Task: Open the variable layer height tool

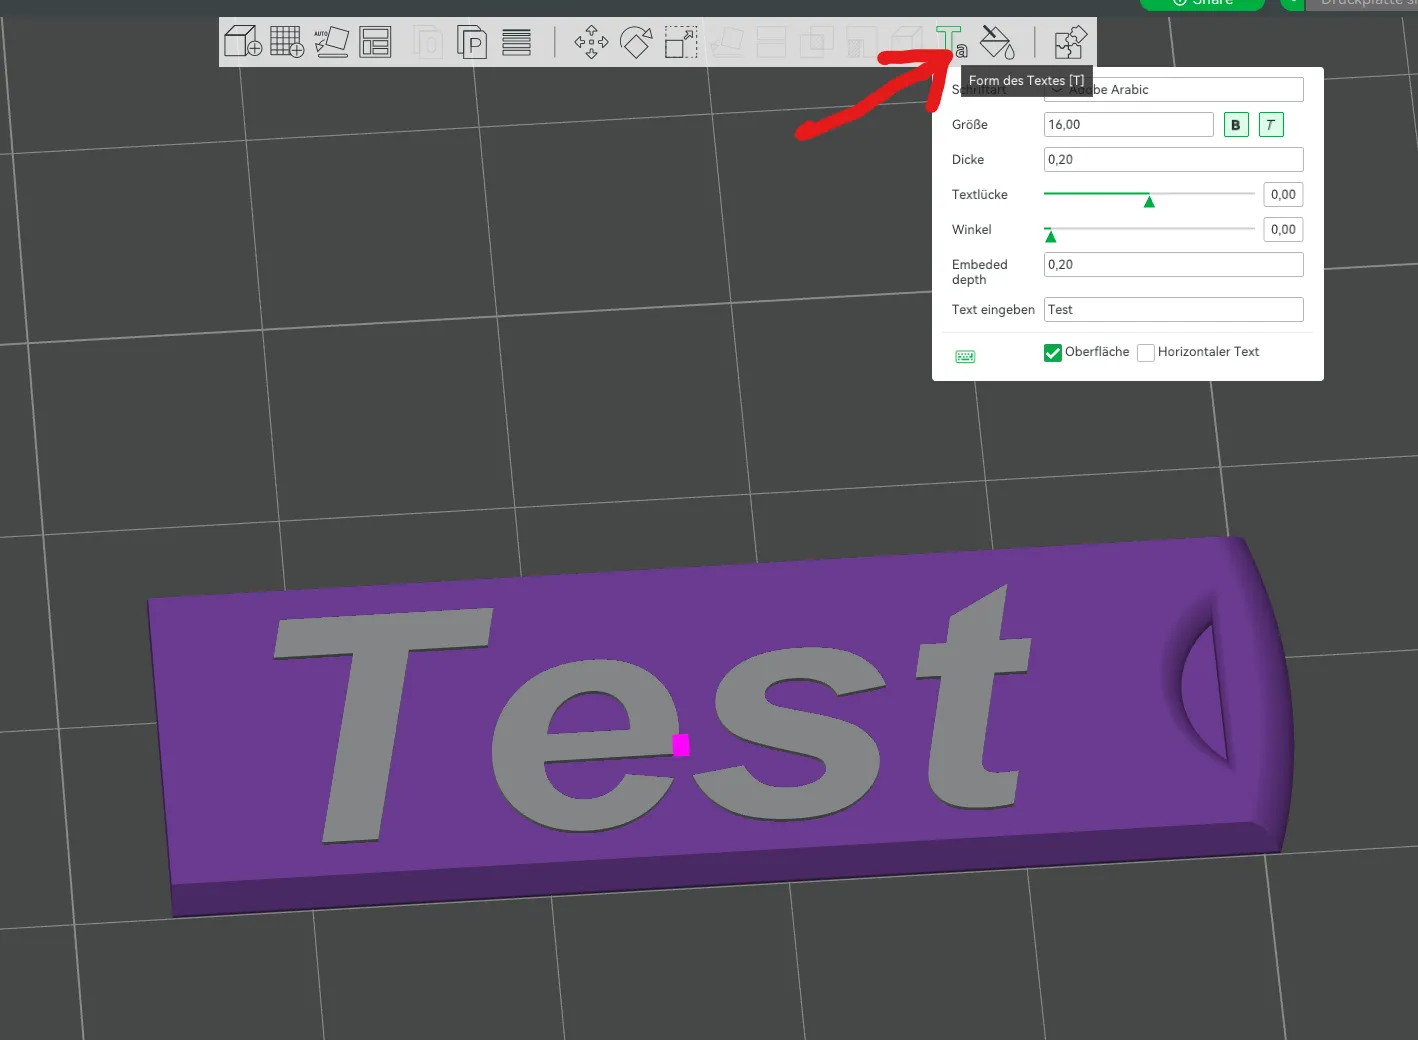Action: click(x=516, y=42)
